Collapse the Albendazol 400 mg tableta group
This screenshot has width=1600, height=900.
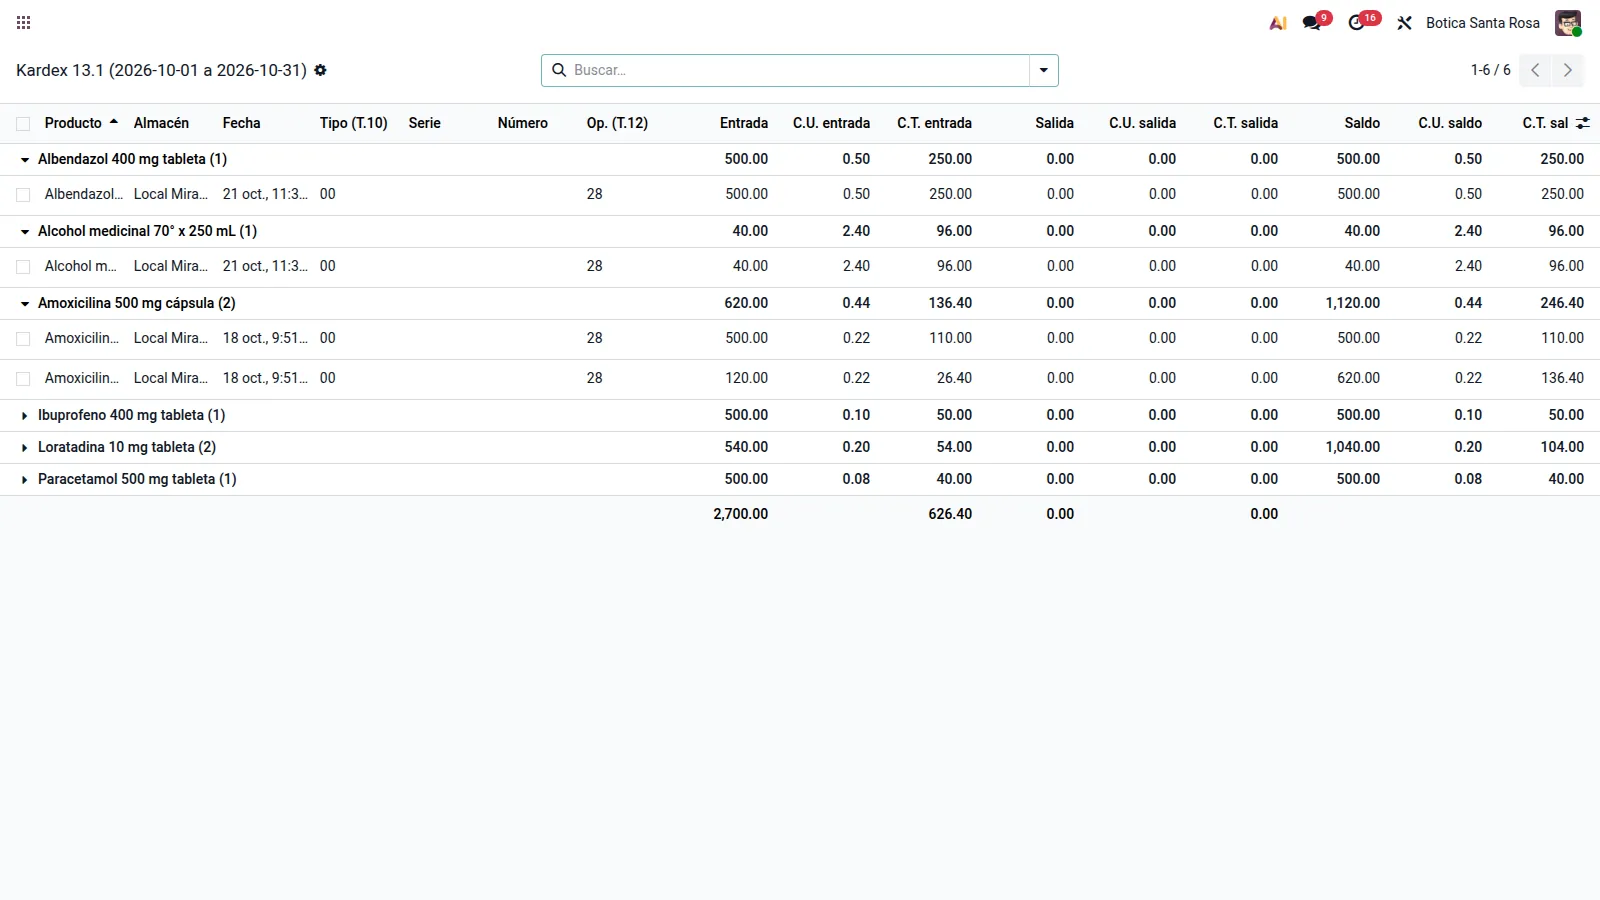tap(25, 160)
